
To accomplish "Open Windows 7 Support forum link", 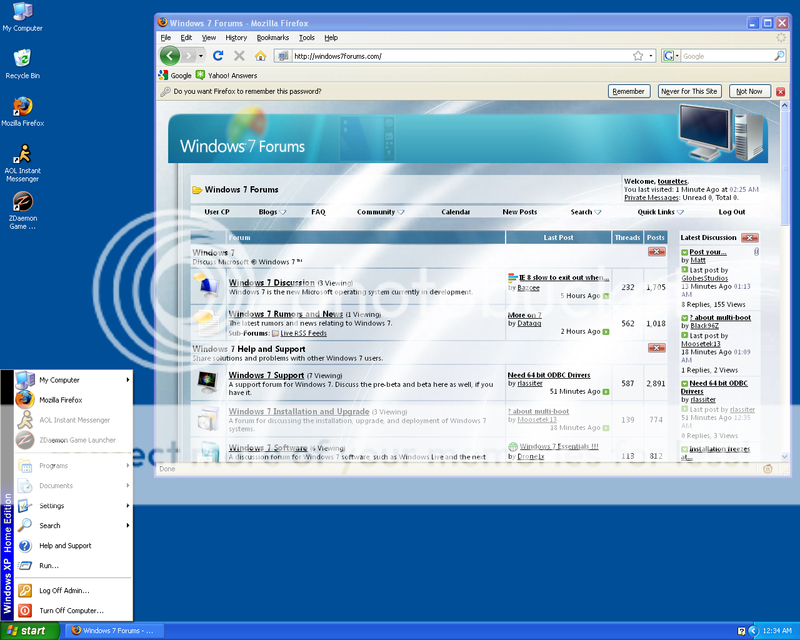I will click(266, 375).
